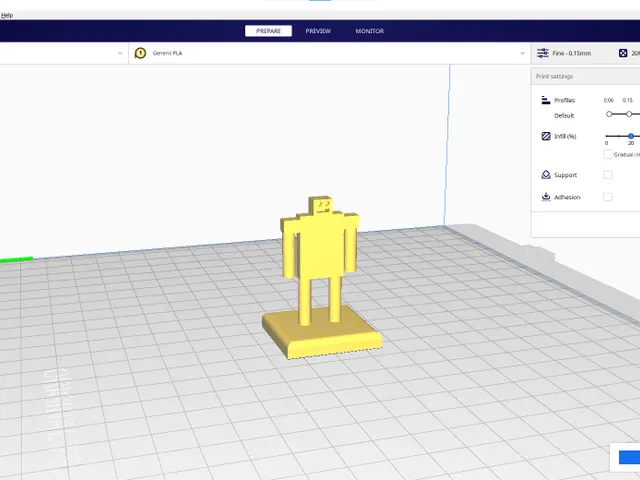
Task: Enable the Adhesion checkbox
Action: 608,197
